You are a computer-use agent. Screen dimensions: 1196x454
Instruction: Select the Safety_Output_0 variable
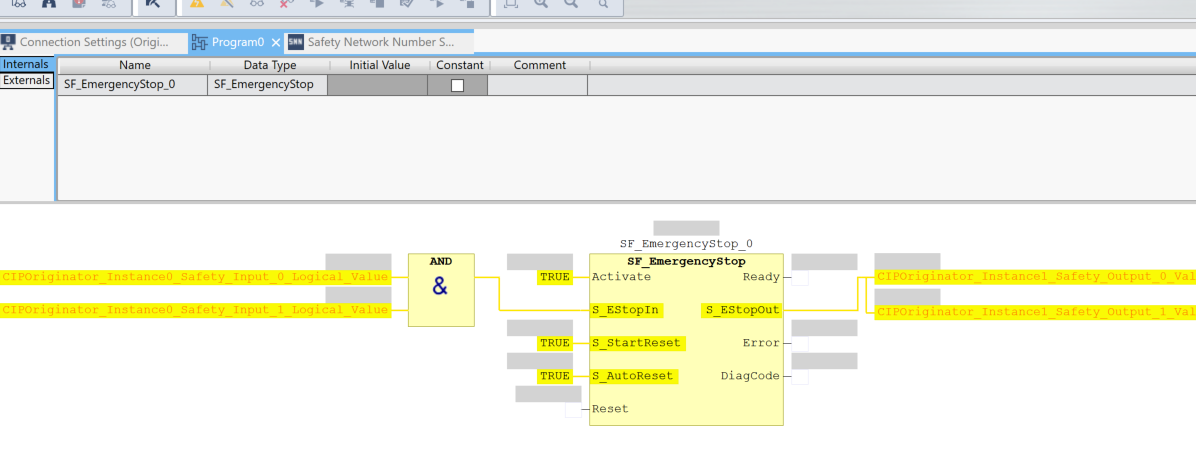tap(1035, 277)
